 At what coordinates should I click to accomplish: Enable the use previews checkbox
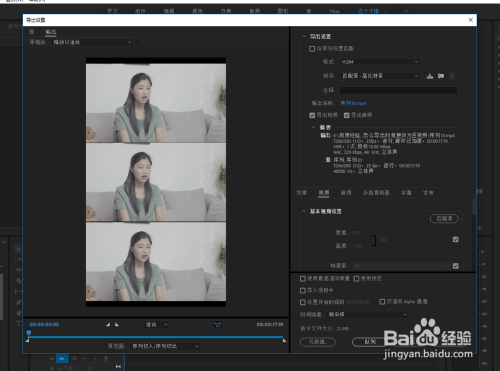(356, 279)
